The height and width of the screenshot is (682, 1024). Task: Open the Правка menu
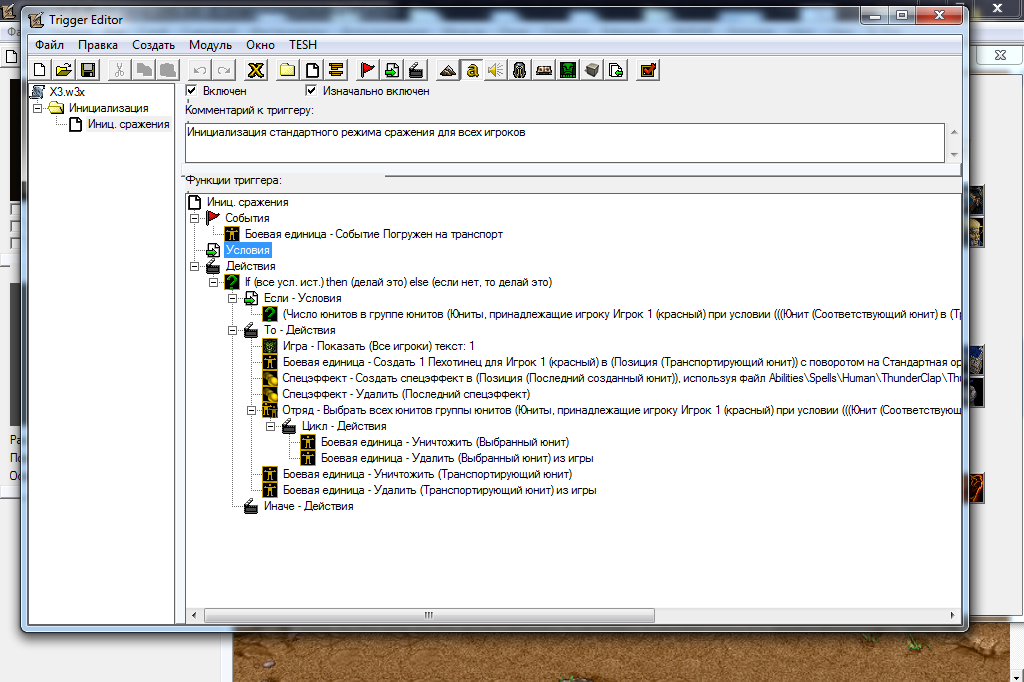tap(98, 45)
